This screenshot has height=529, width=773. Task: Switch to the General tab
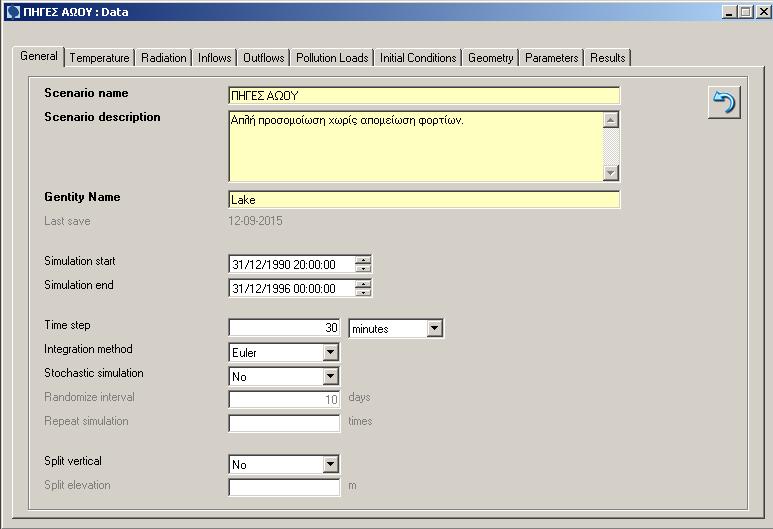tap(39, 56)
